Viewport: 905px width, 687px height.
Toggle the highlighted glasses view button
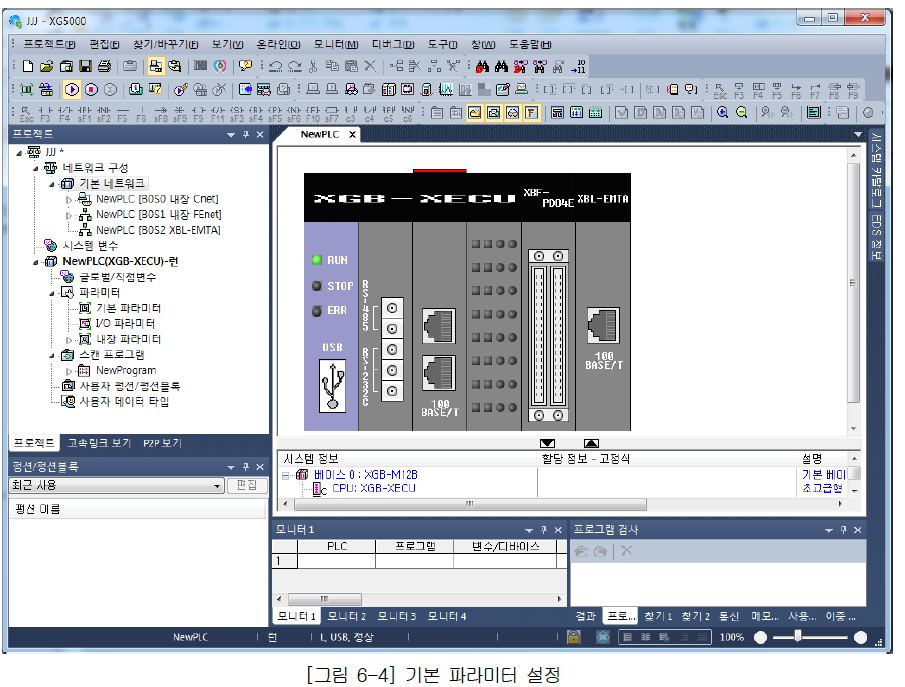513,113
